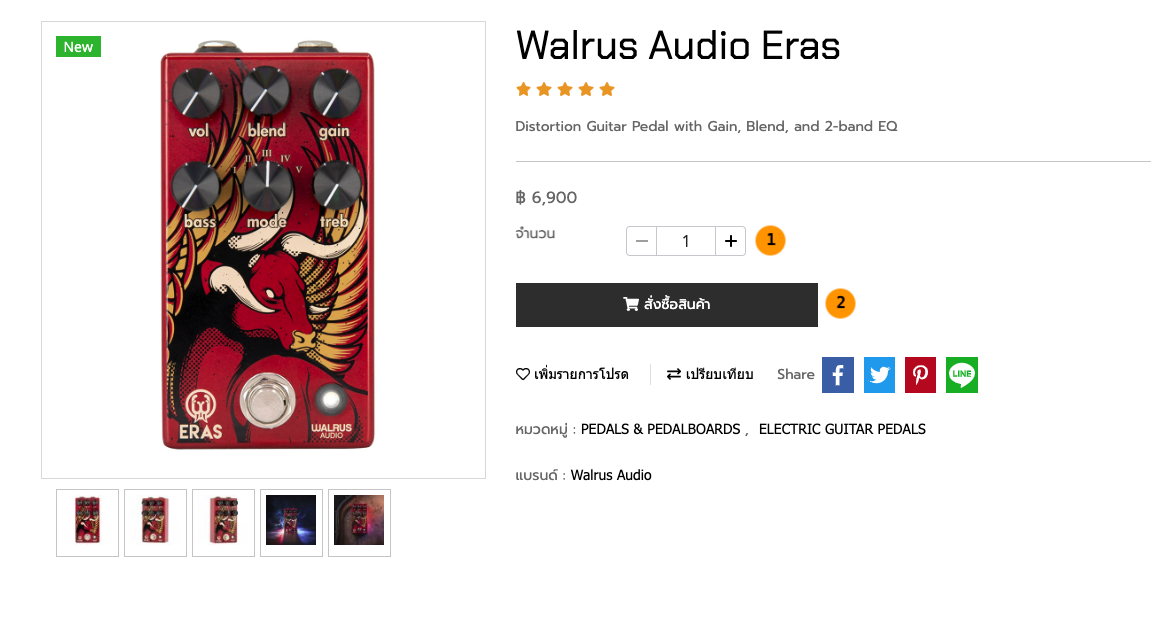1175x627 pixels.
Task: Pin product using Pinterest icon
Action: [920, 375]
